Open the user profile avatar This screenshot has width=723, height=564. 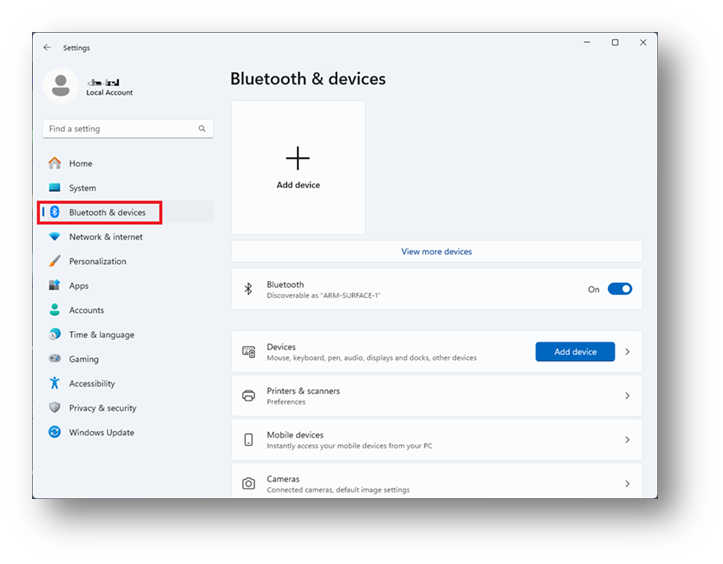tap(61, 86)
